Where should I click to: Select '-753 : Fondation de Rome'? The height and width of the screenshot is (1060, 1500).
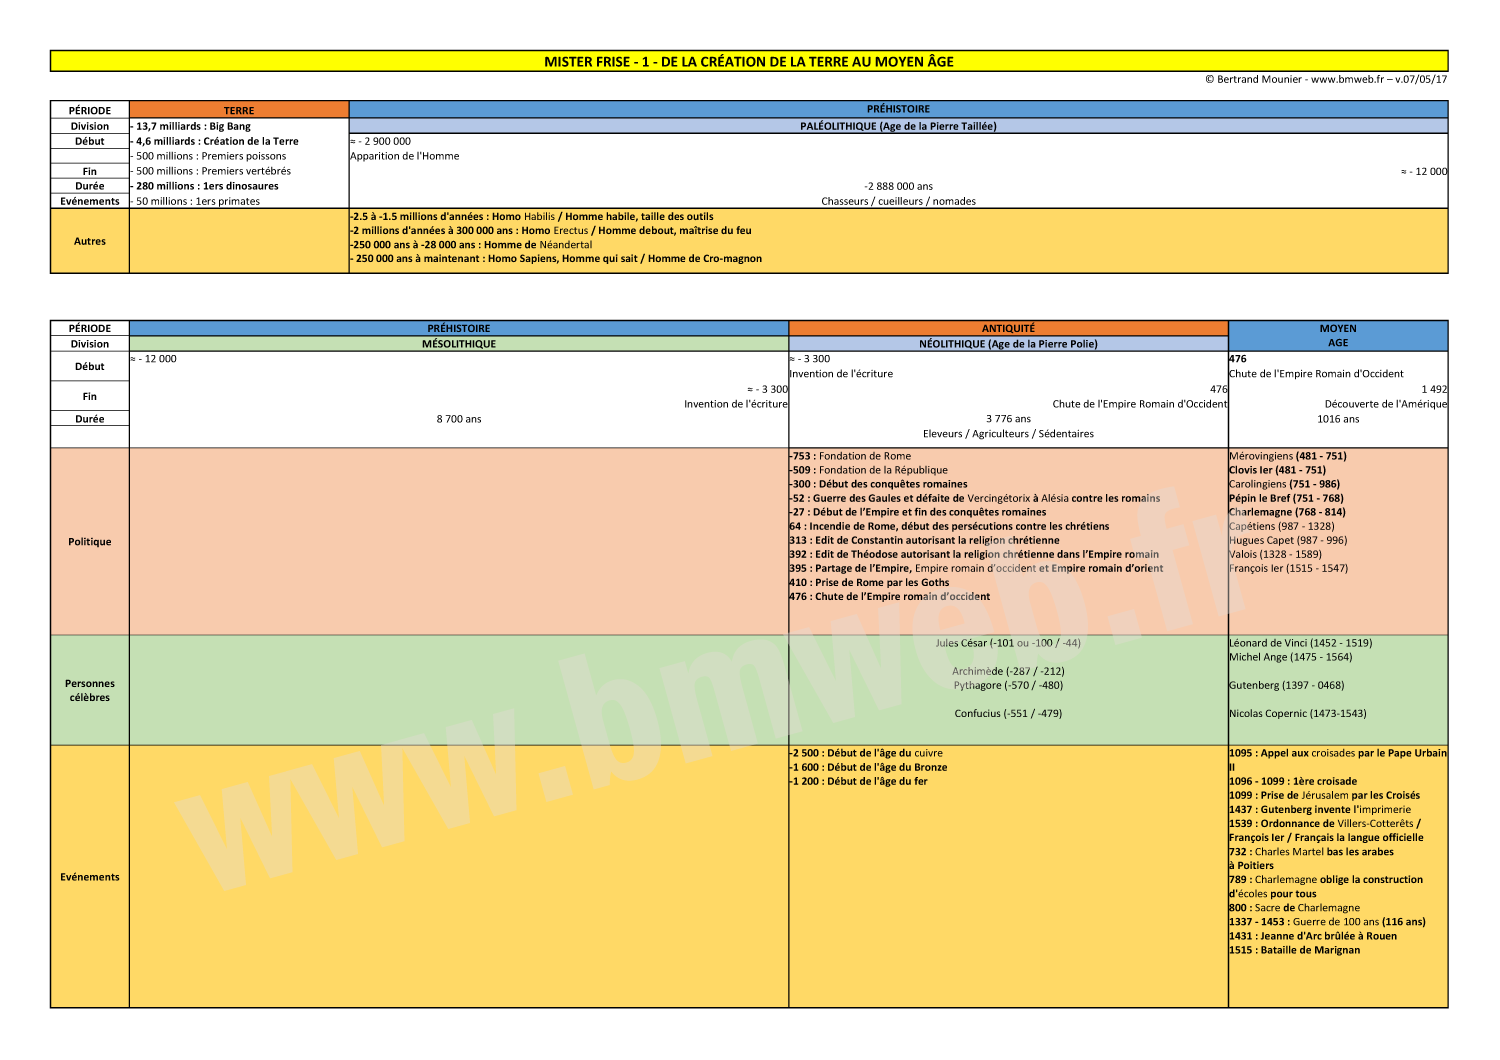pos(850,456)
